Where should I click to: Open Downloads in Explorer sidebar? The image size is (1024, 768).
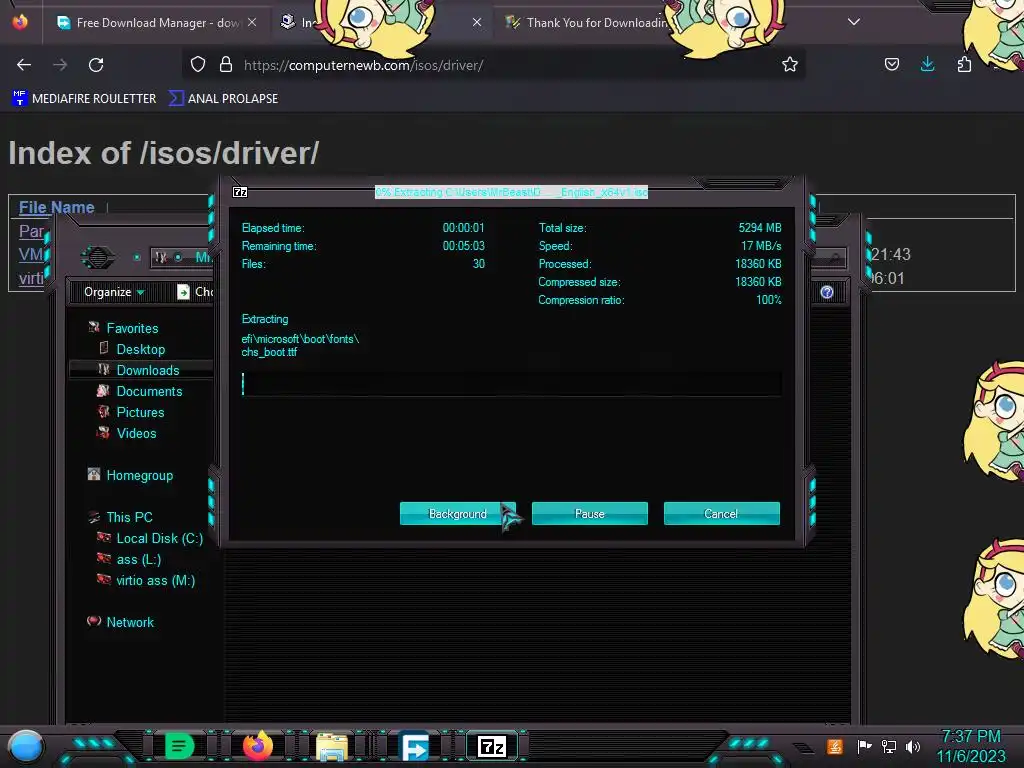(148, 370)
